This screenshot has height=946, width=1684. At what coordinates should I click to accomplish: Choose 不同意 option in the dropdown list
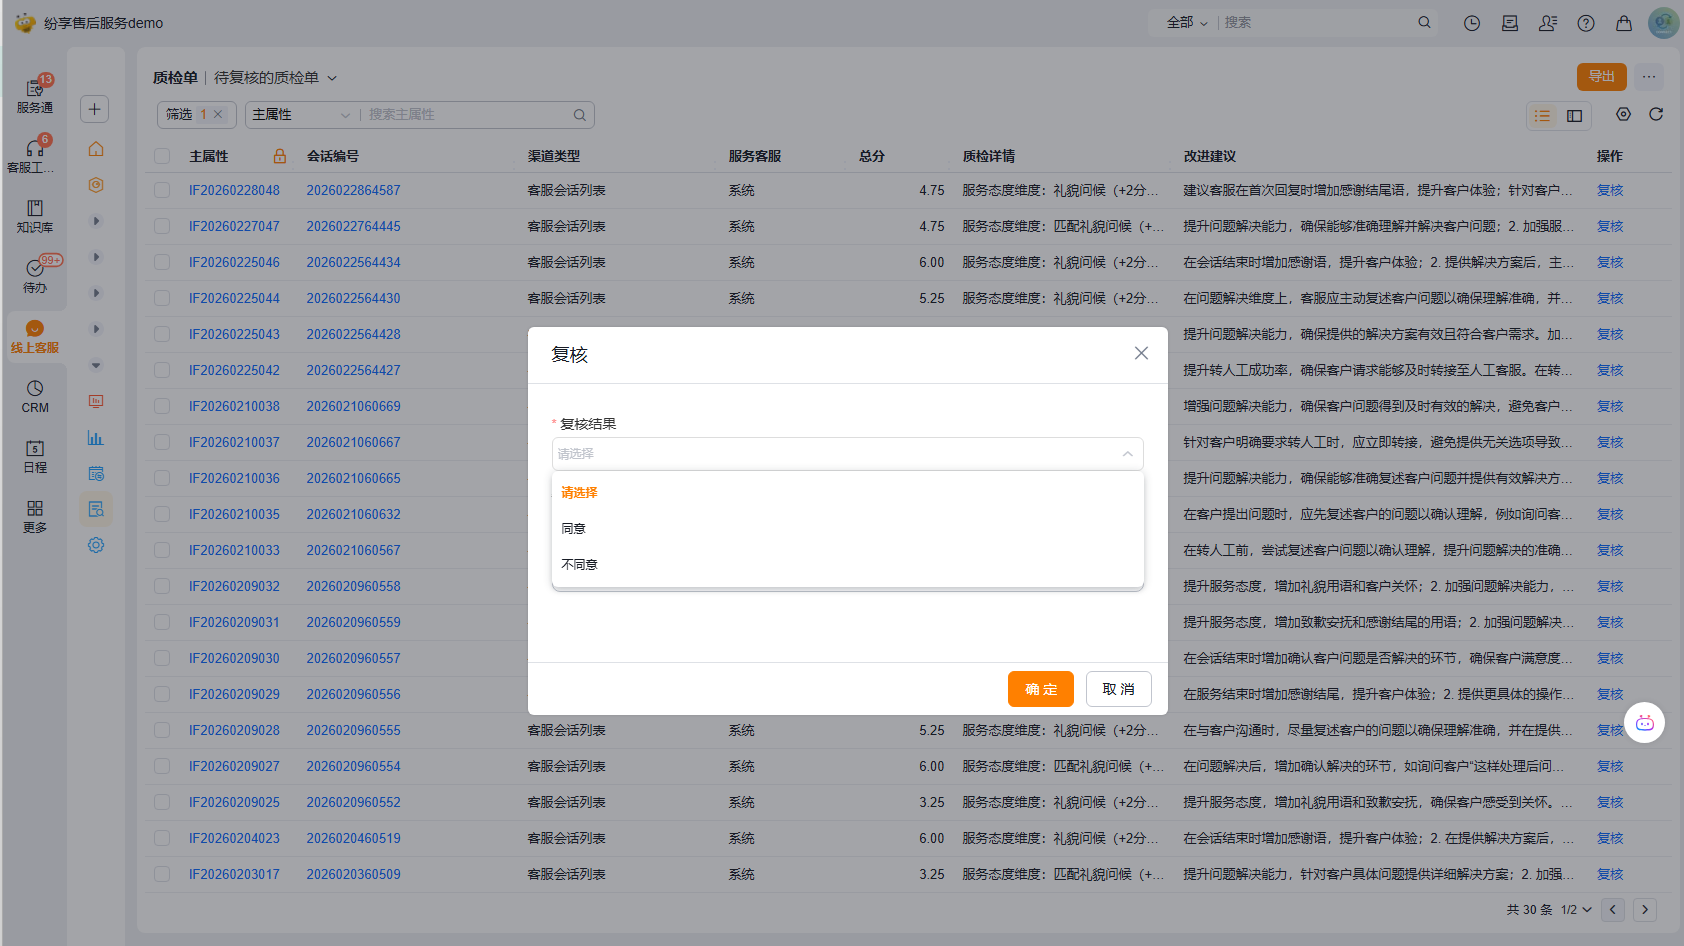580,565
